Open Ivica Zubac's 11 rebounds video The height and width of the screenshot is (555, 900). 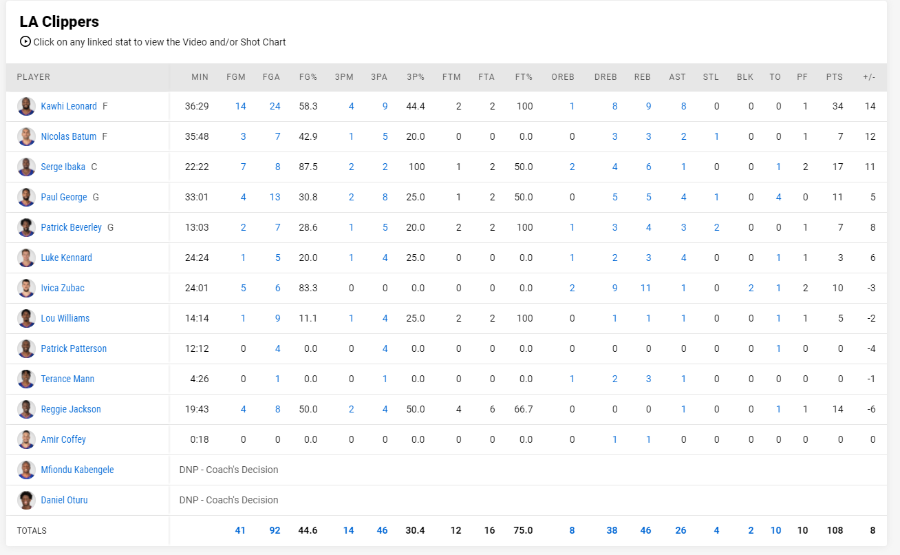coord(646,288)
